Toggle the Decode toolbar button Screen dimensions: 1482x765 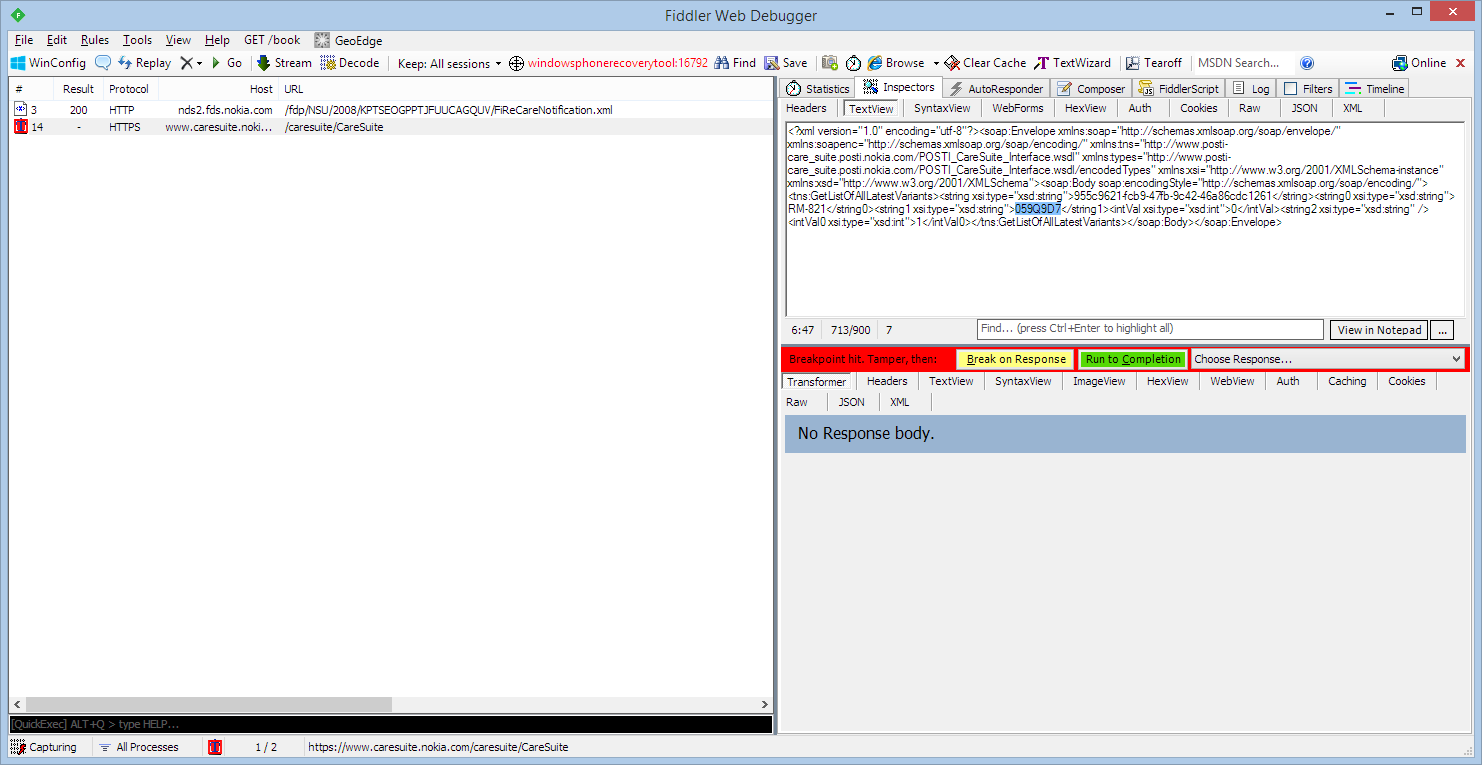pos(350,63)
